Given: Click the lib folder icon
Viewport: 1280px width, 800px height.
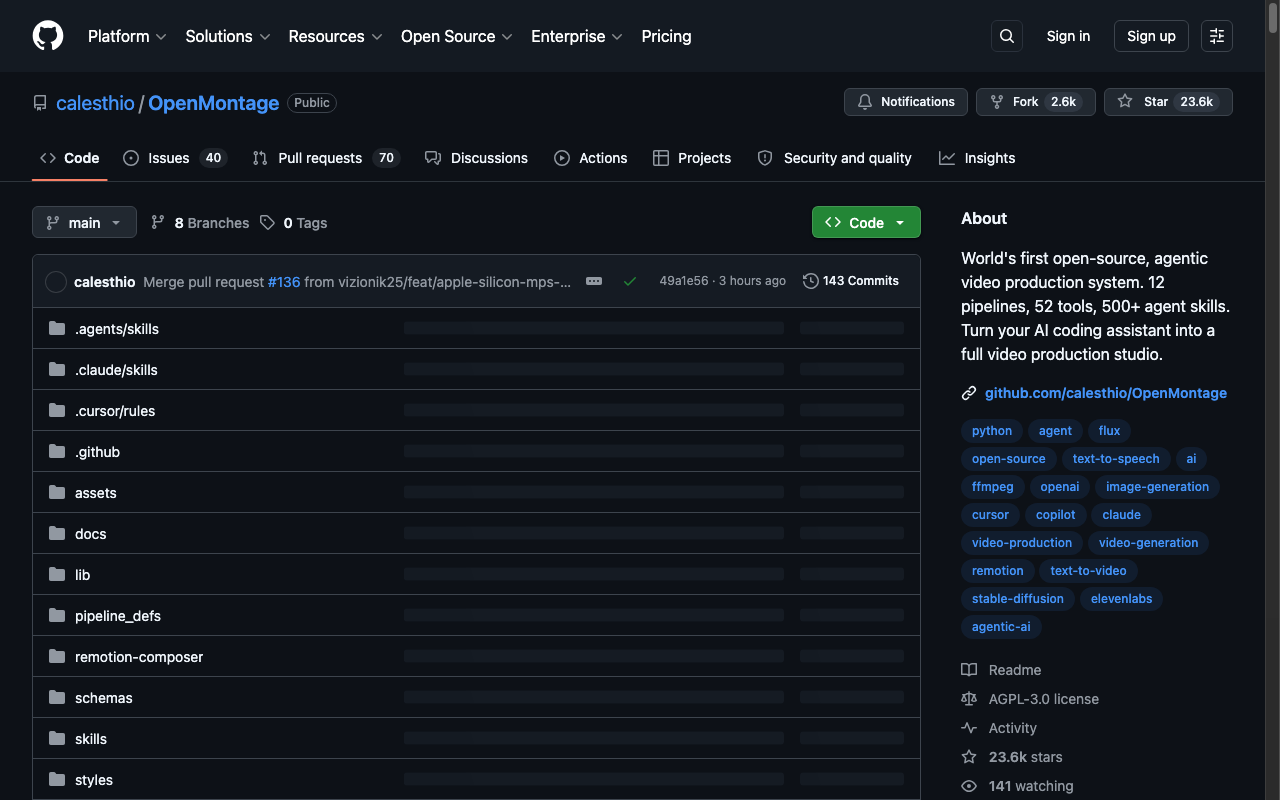Looking at the screenshot, I should pyautogui.click(x=57, y=575).
